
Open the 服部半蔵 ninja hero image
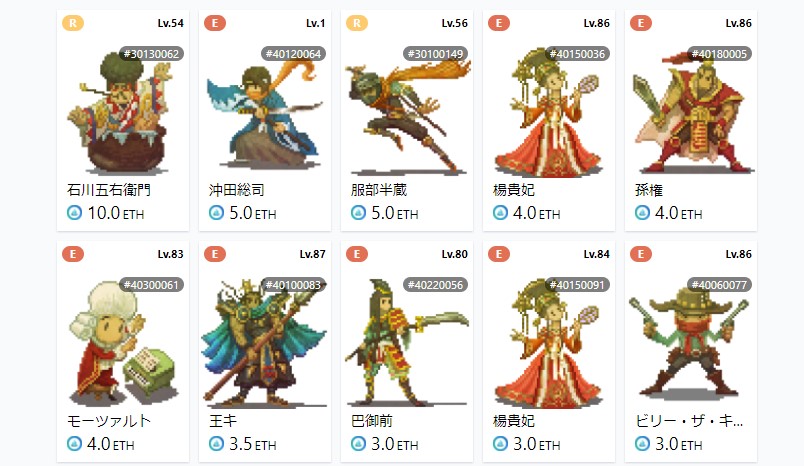pyautogui.click(x=407, y=116)
